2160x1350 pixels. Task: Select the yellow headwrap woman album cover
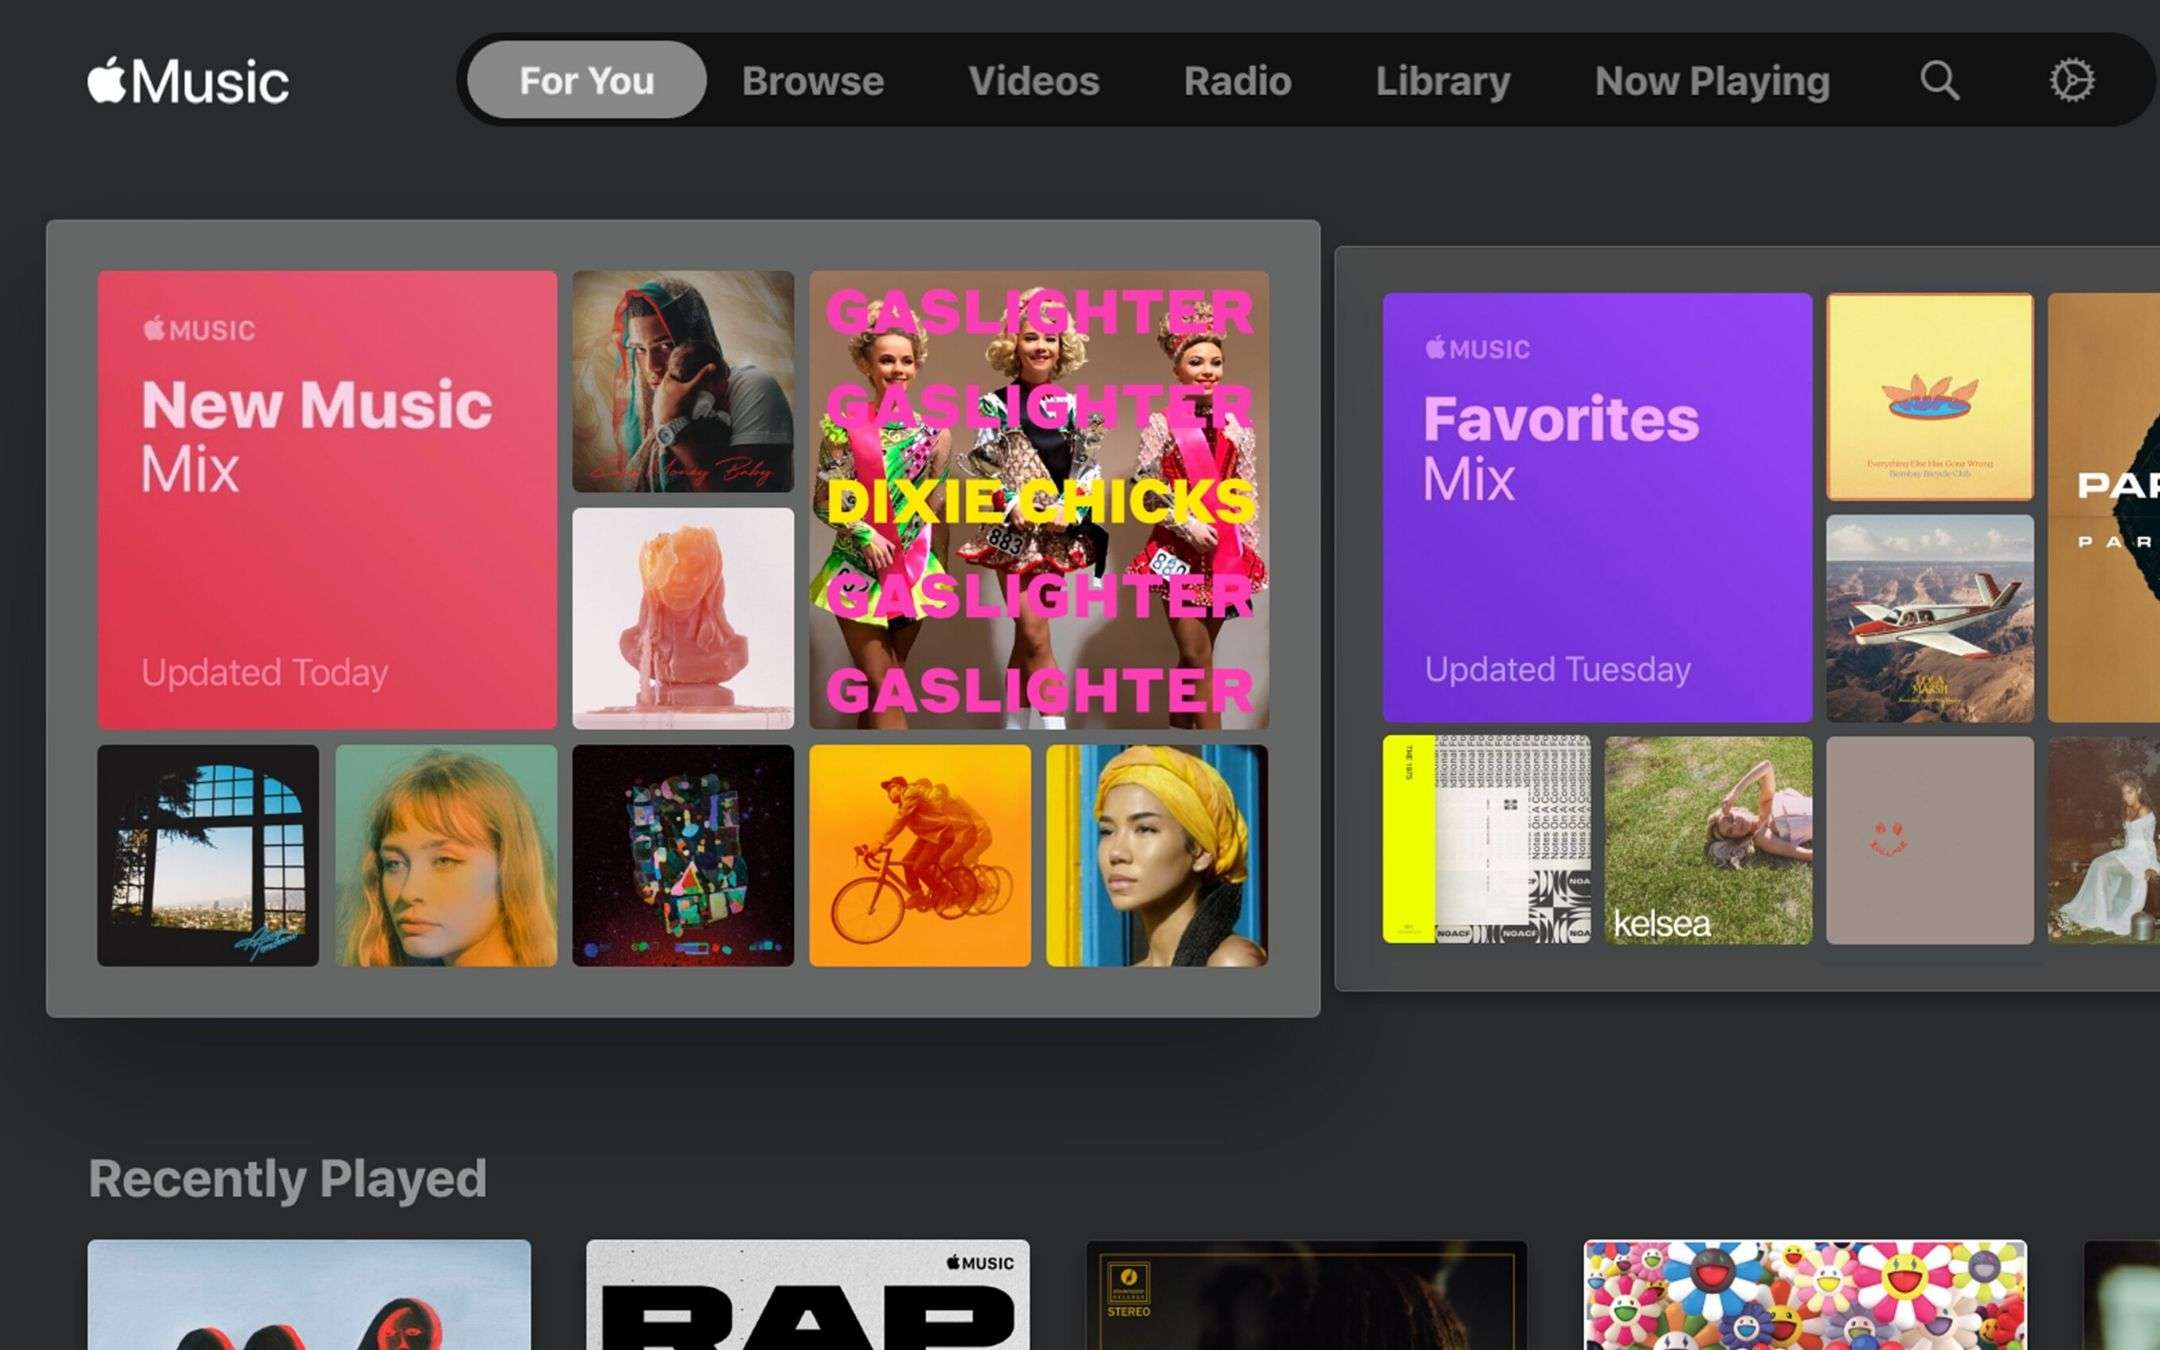tap(1157, 855)
